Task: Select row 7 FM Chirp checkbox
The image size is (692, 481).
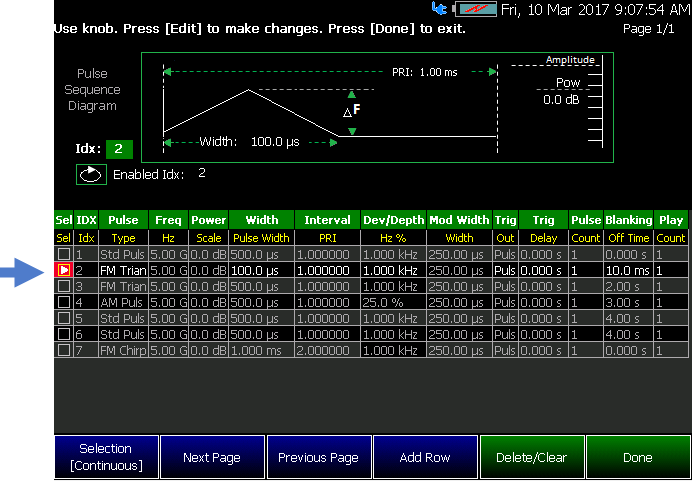Action: [x=64, y=350]
